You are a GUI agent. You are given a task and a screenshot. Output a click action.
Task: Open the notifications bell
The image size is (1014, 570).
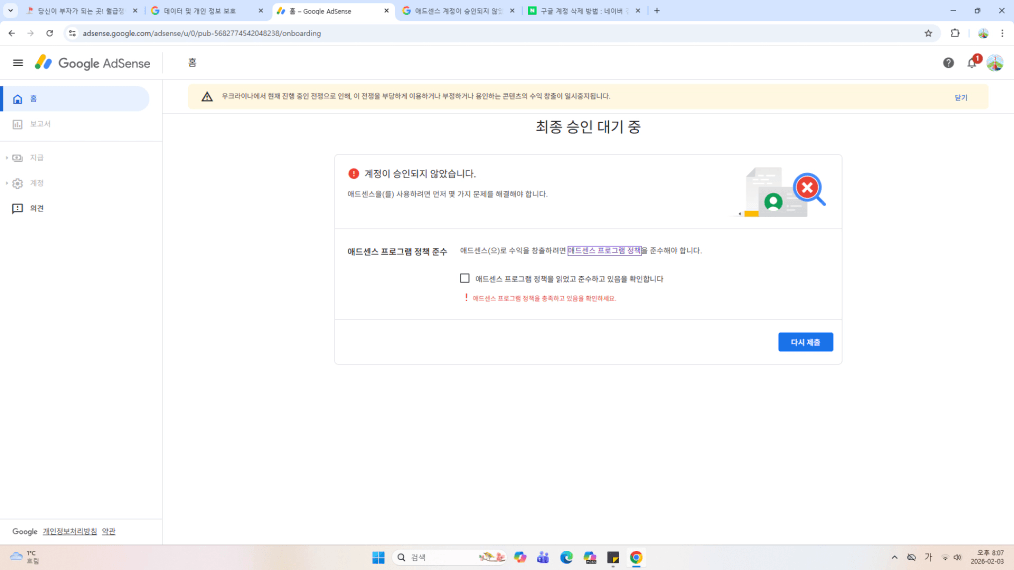coord(972,63)
